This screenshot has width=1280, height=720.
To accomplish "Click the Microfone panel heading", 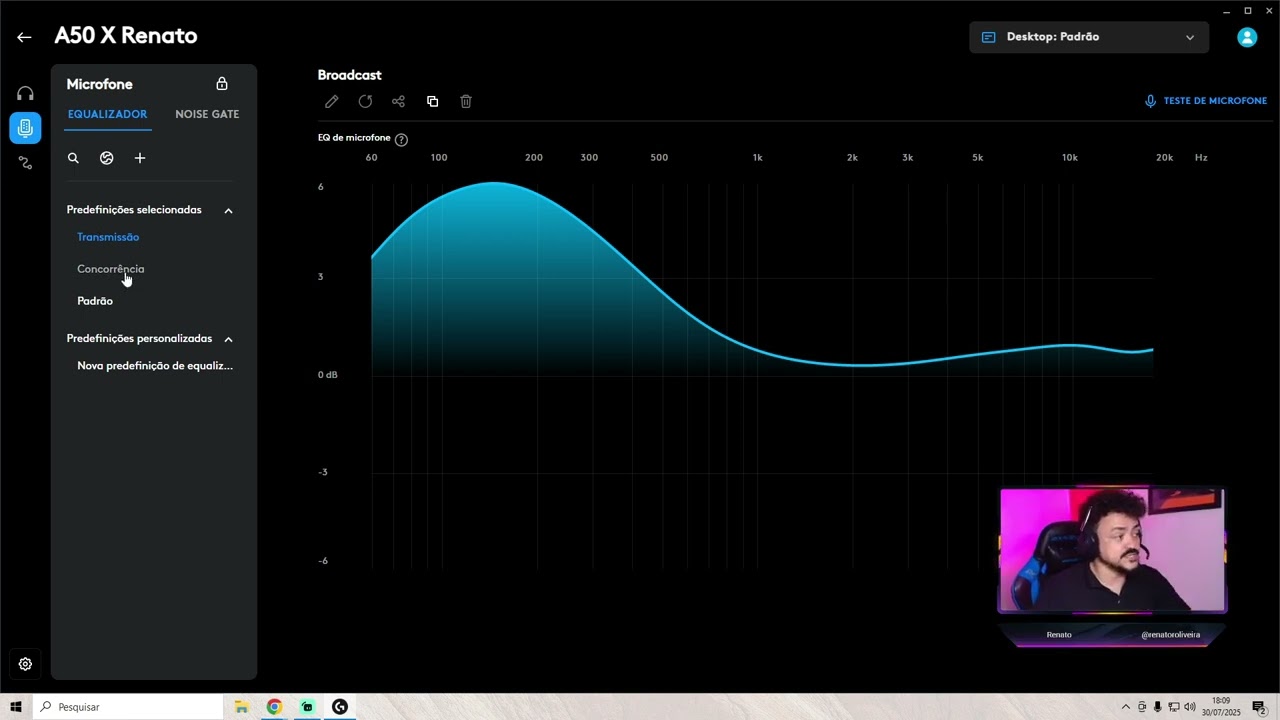I will click(99, 84).
